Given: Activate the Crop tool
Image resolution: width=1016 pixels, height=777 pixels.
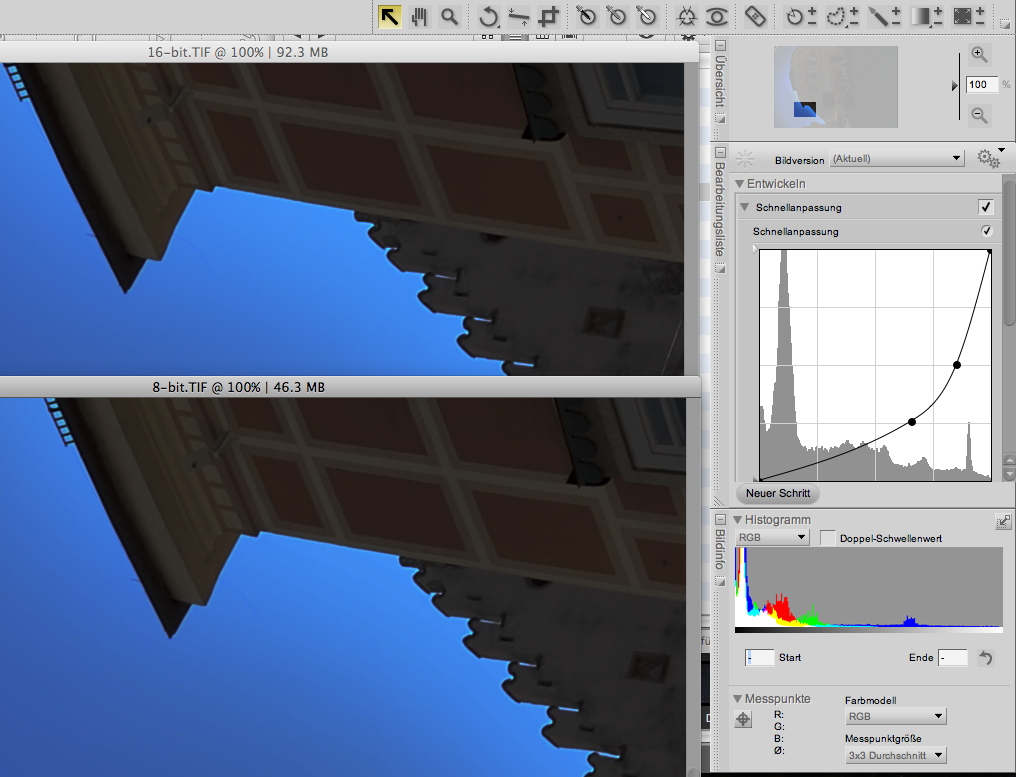Looking at the screenshot, I should (548, 16).
